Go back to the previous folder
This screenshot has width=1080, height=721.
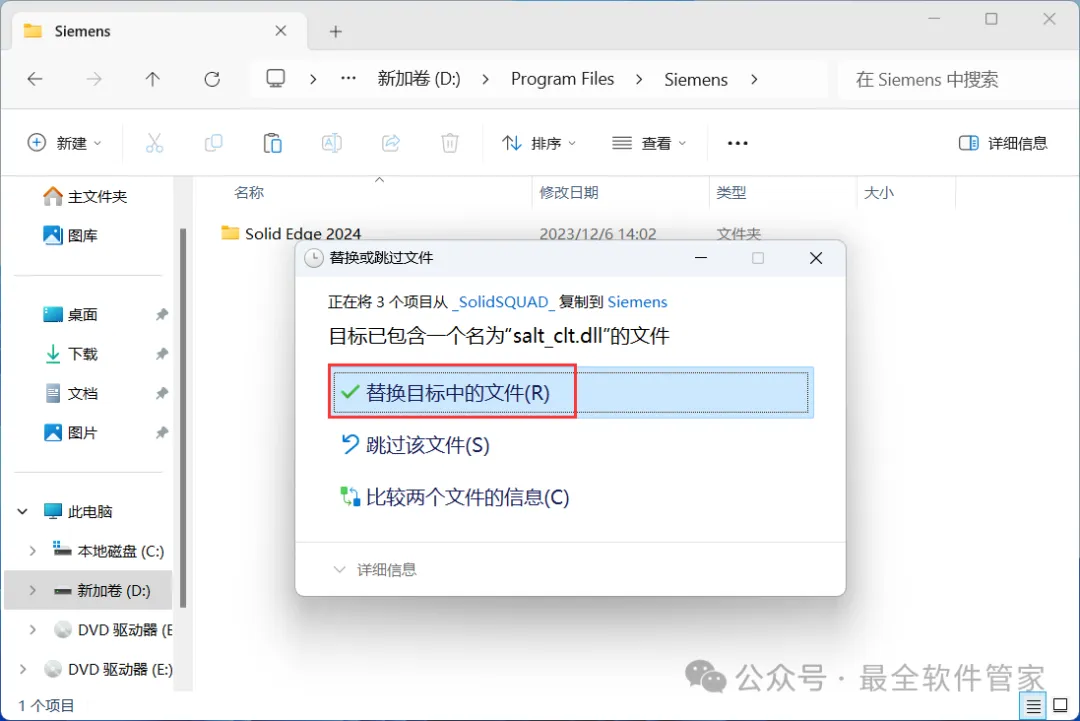(34, 79)
